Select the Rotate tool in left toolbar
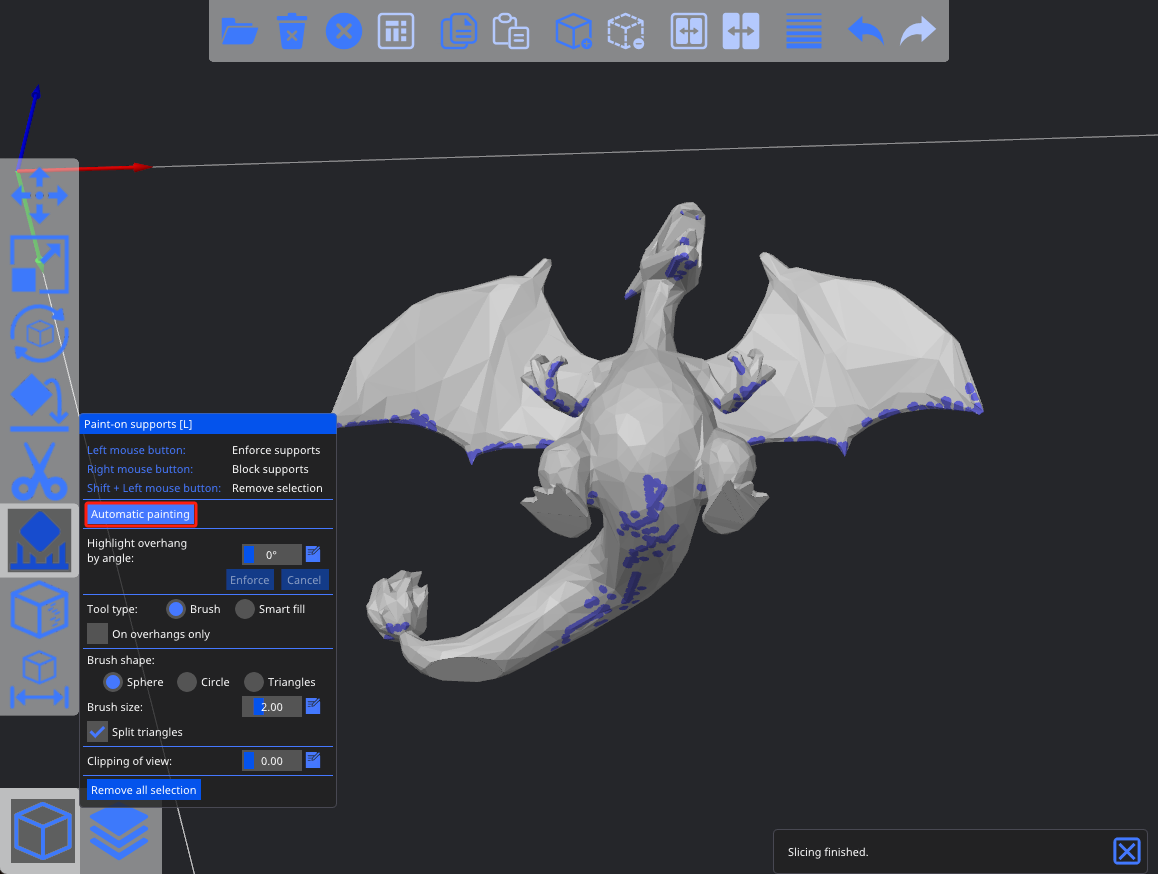The image size is (1158, 874). point(39,333)
